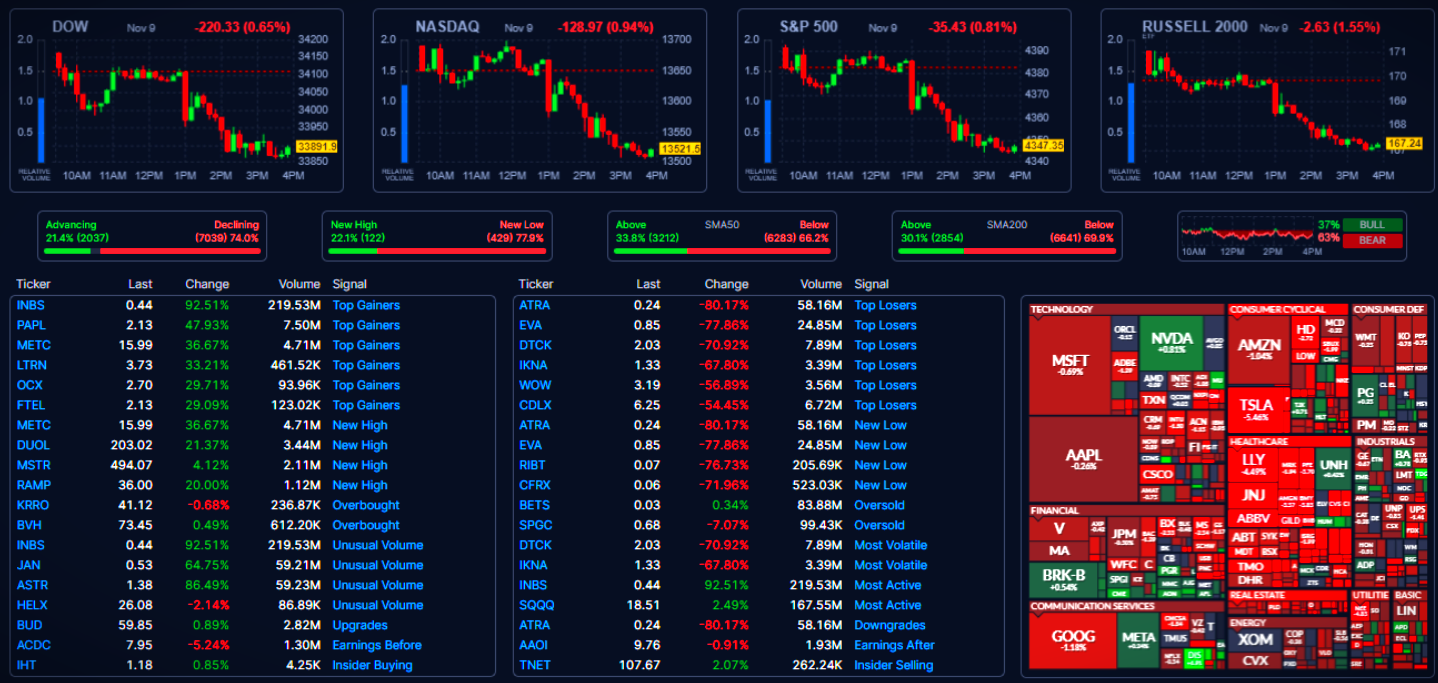This screenshot has height=683, width=1438.
Task: Open the Earnings After signal link
Action: [x=895, y=645]
